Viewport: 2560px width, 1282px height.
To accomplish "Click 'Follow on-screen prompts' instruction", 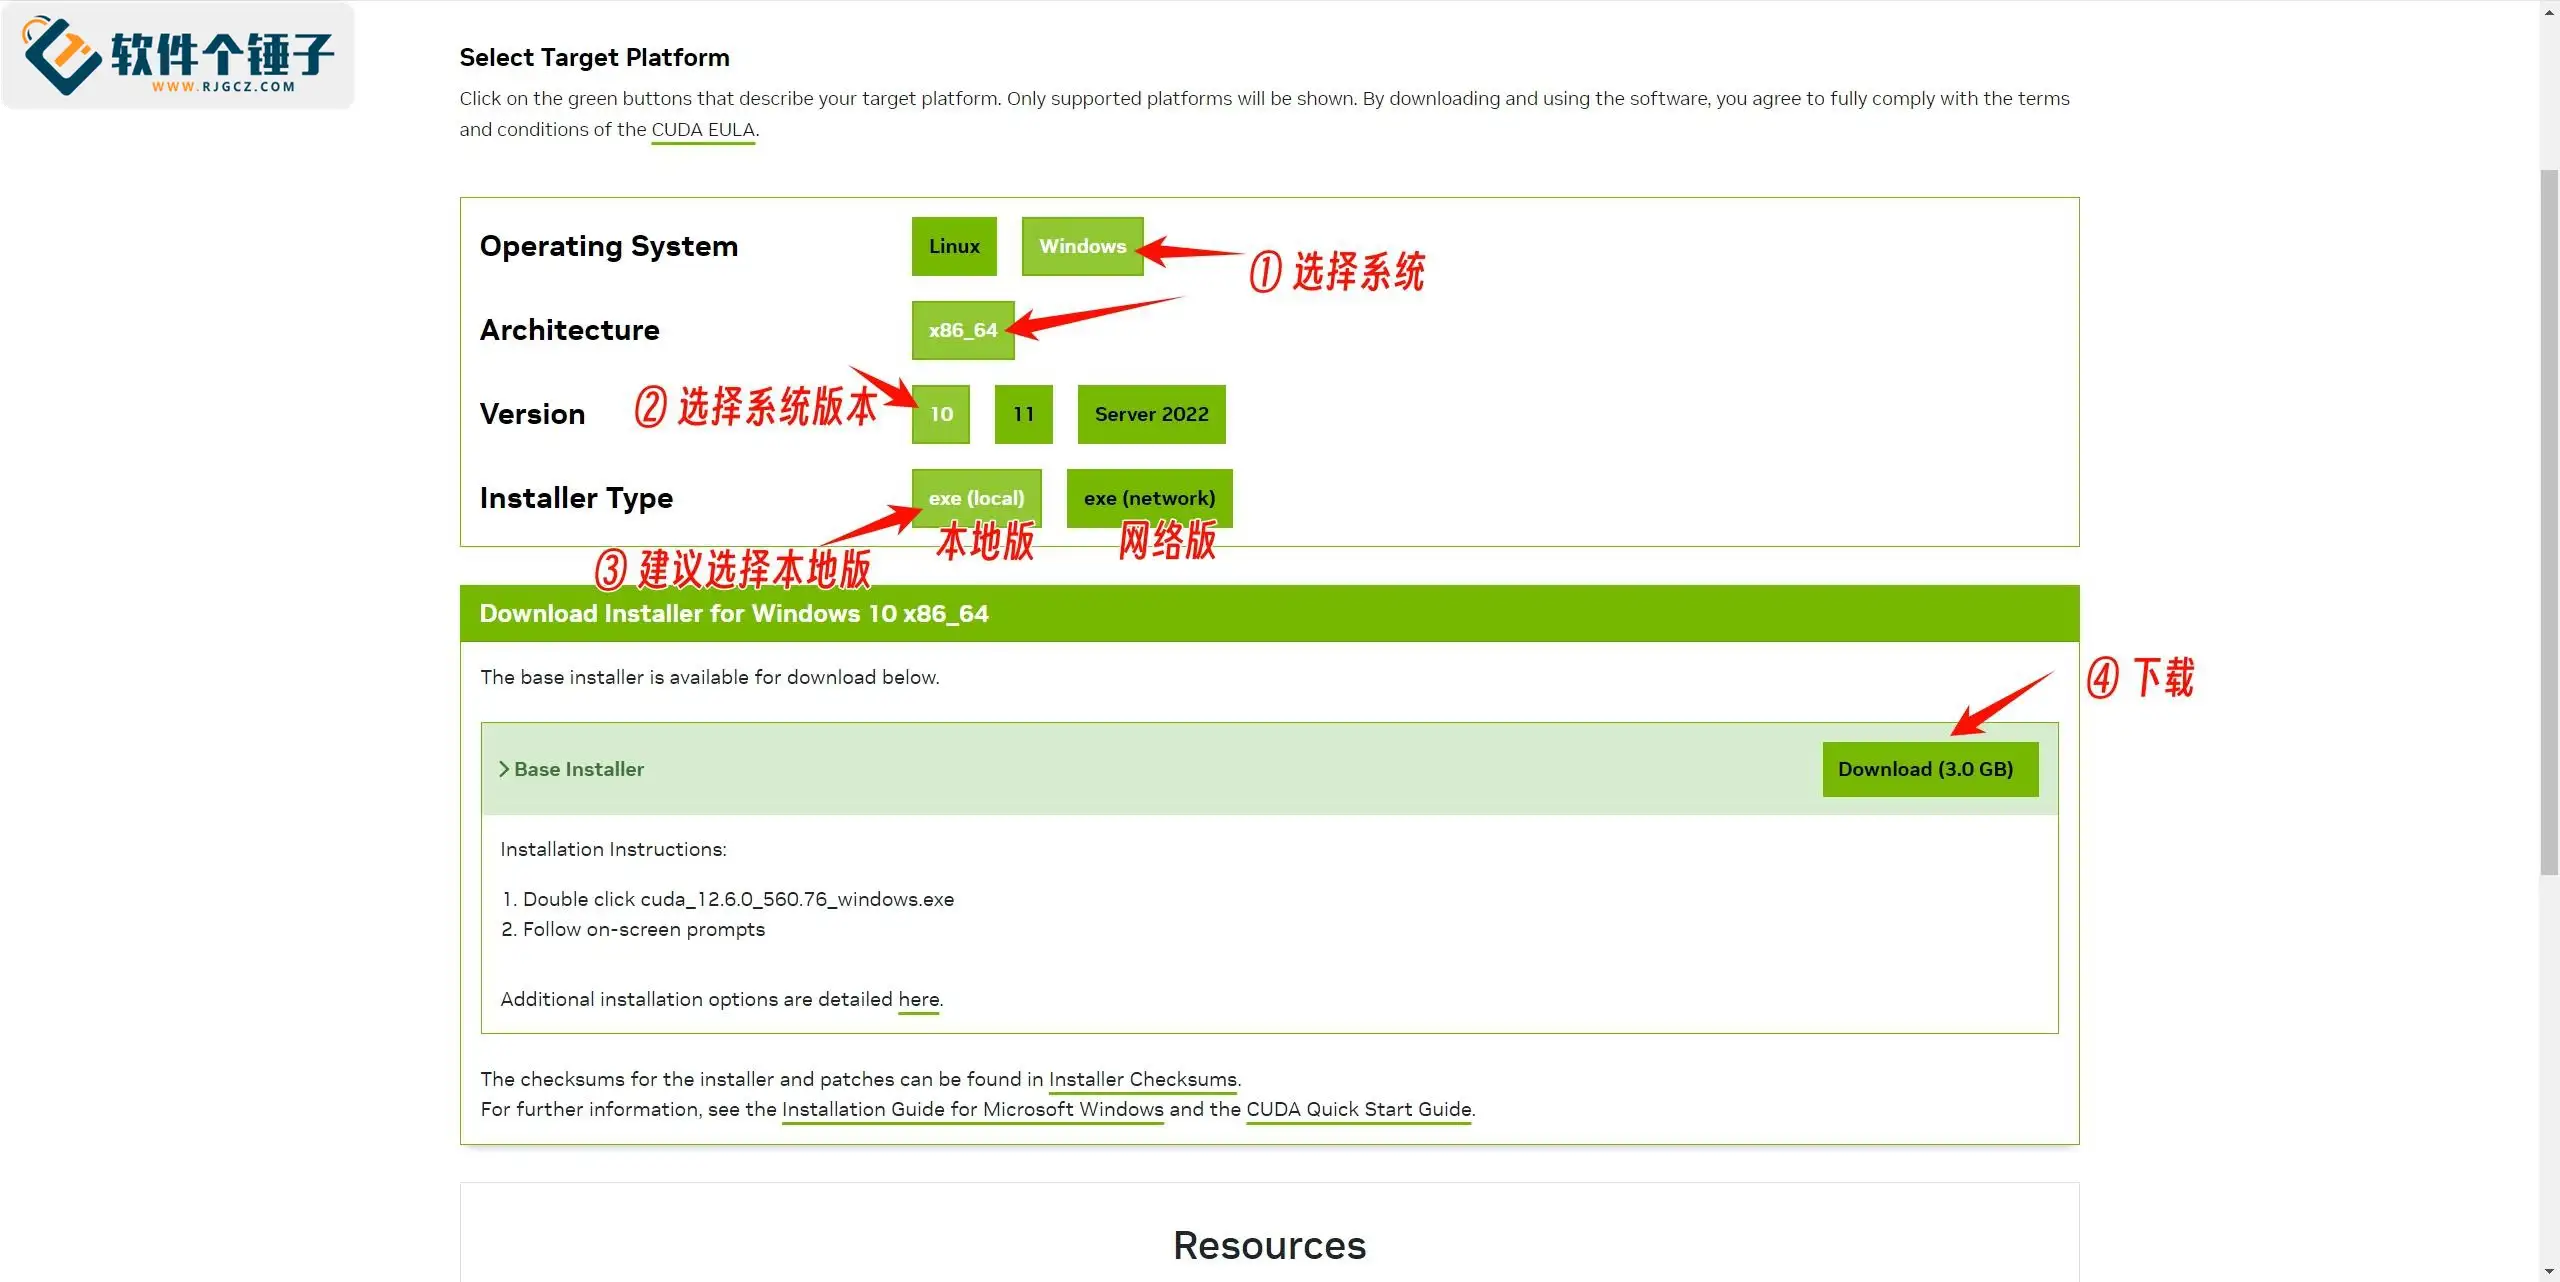I will [x=633, y=929].
